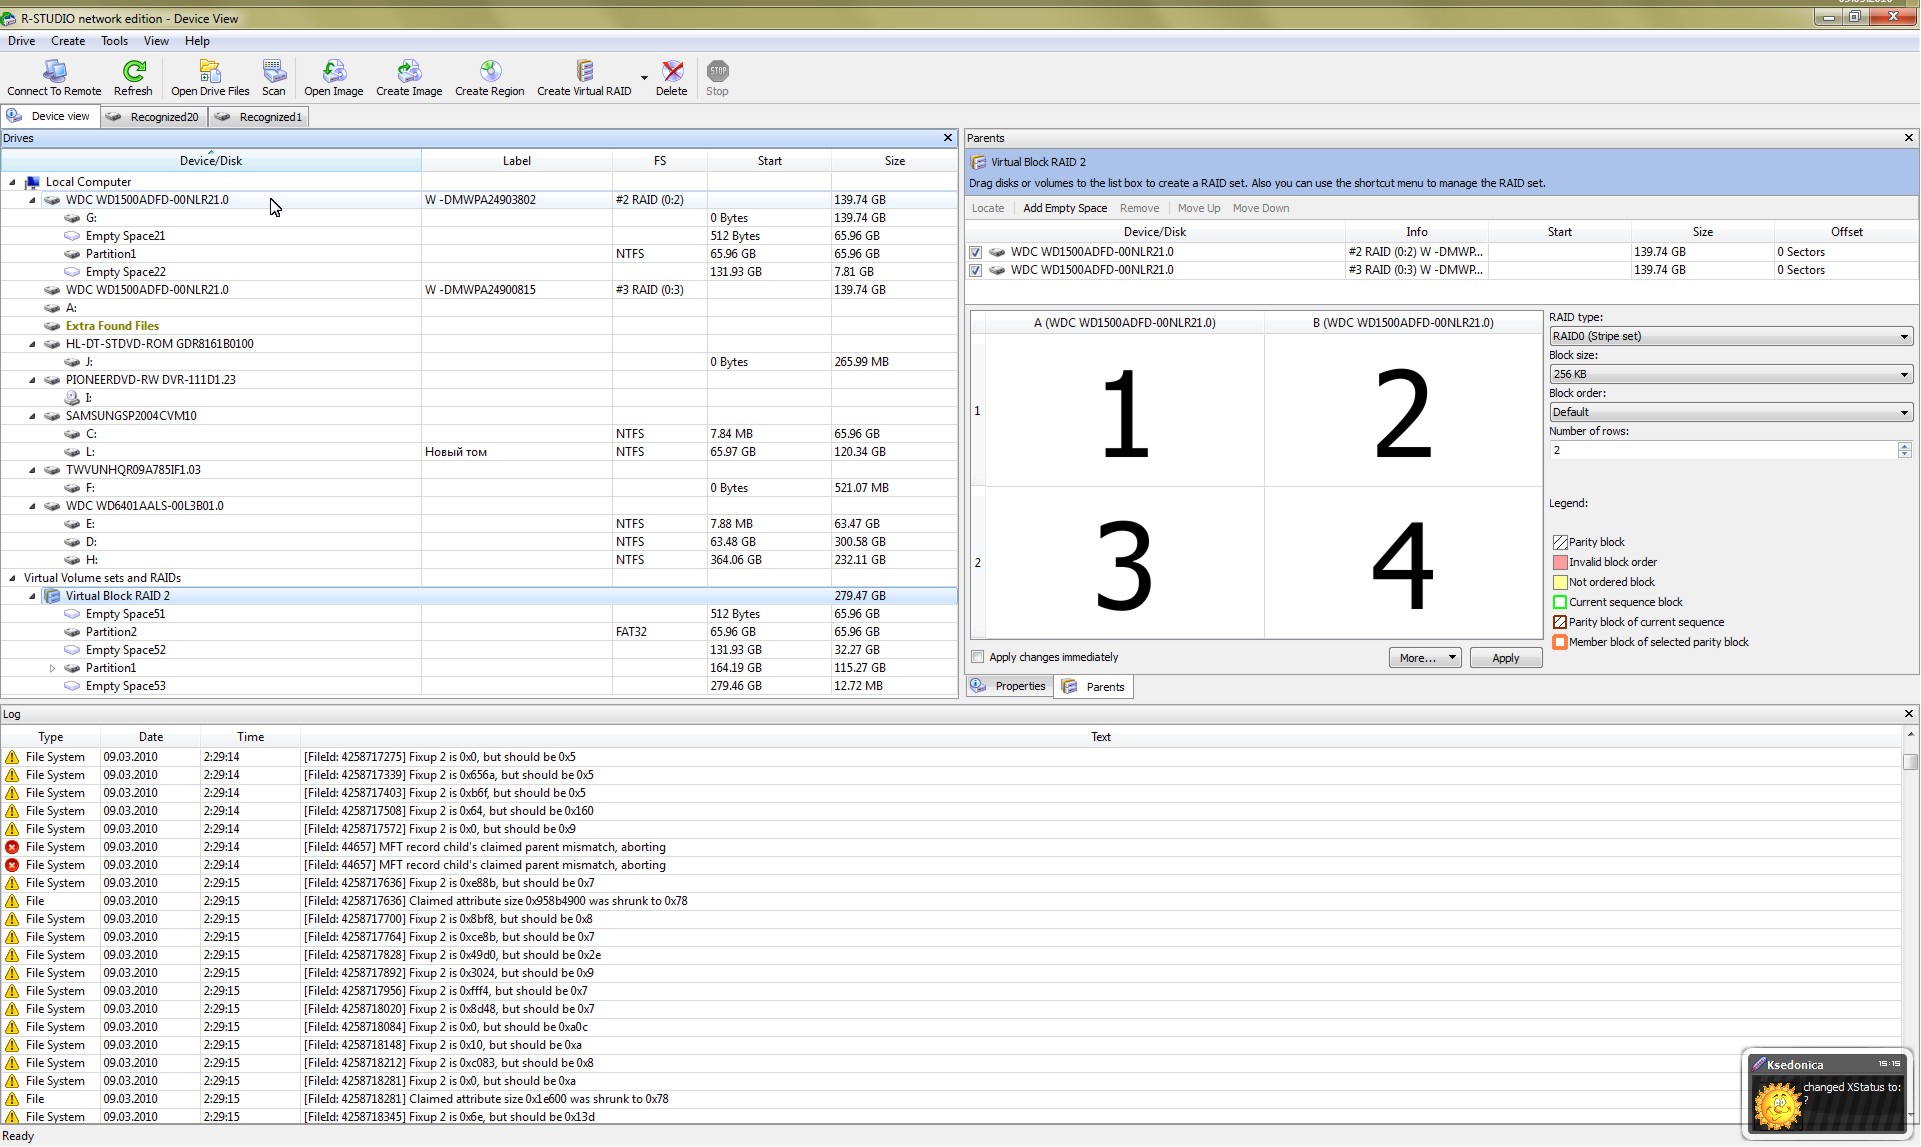Uncheck the second WDC disk (#3 RAID)

coord(976,271)
